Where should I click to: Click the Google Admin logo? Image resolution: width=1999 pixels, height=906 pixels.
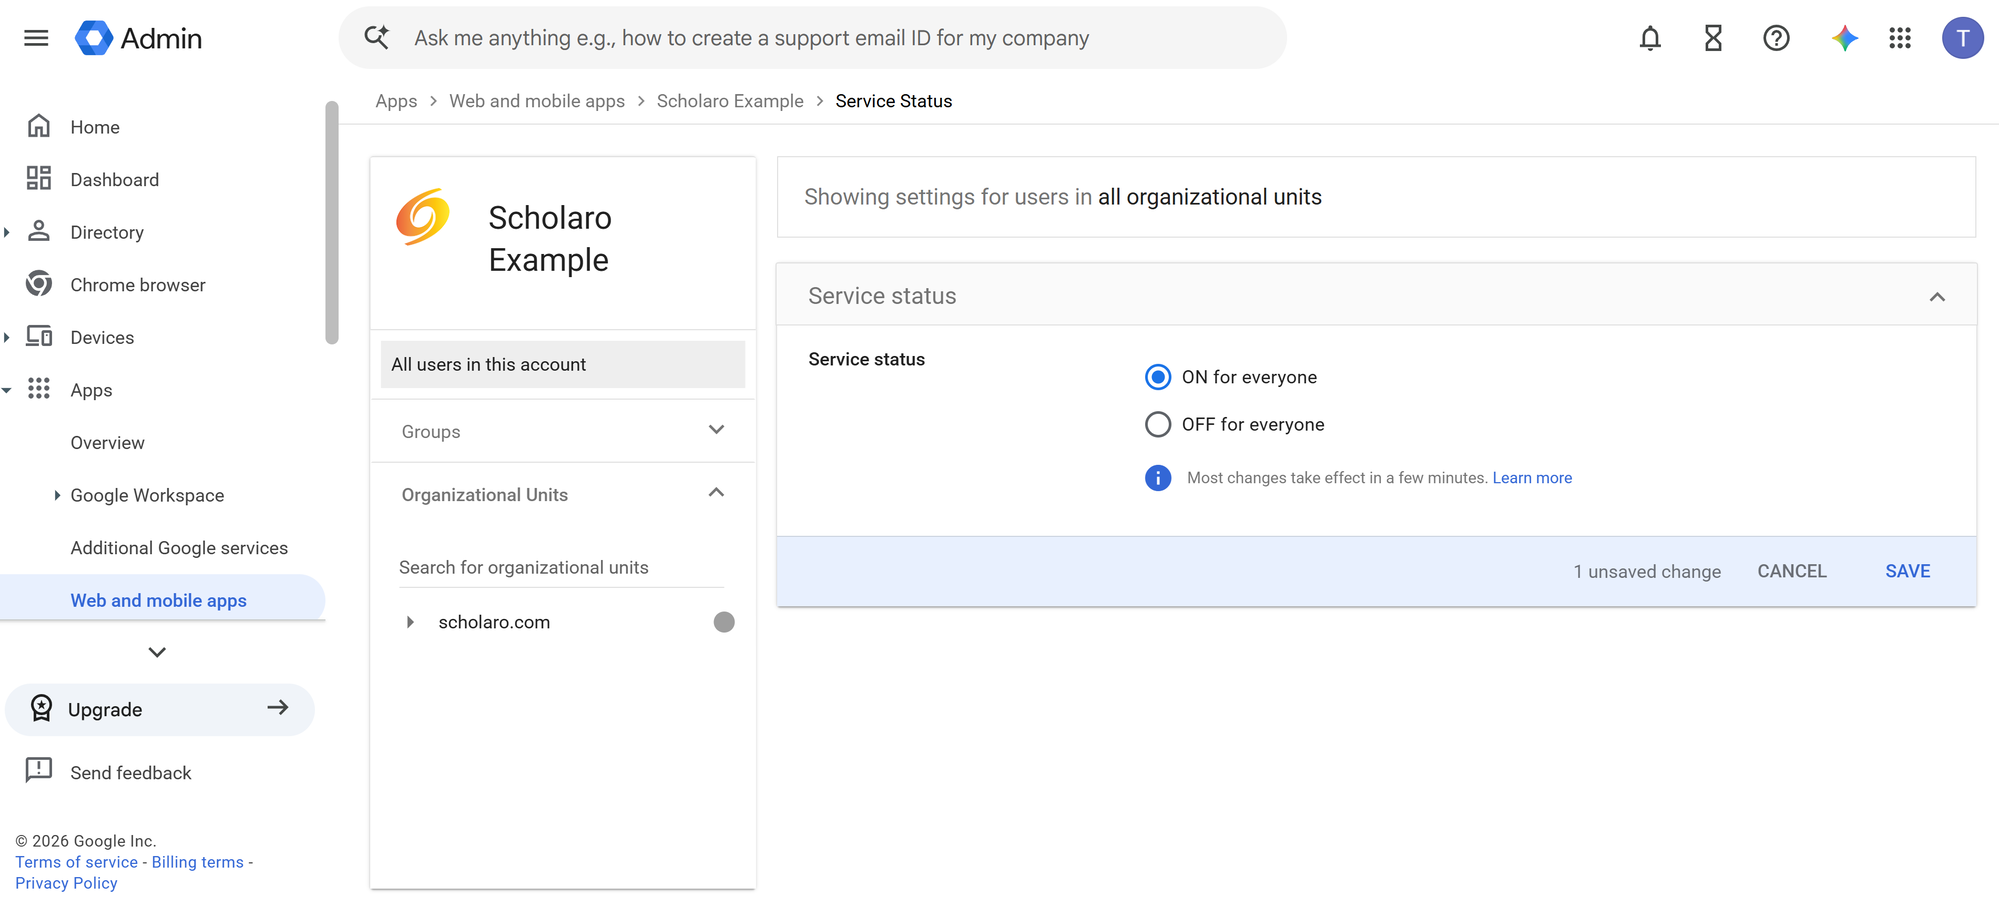pyautogui.click(x=138, y=38)
